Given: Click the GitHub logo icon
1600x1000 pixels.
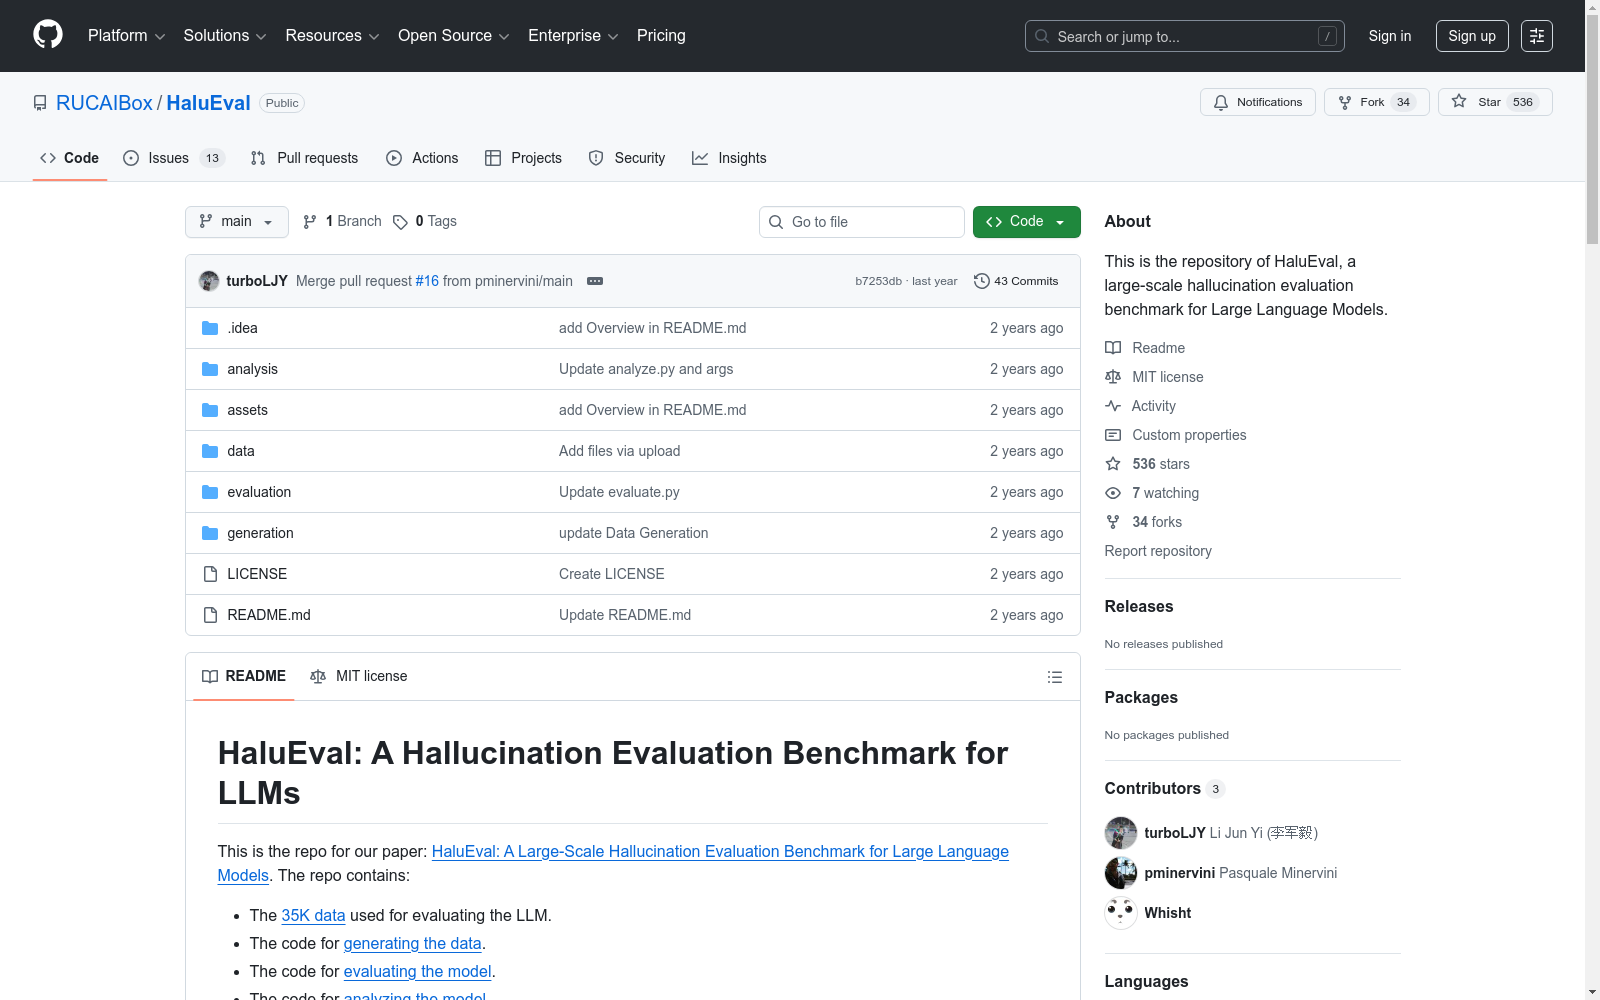Looking at the screenshot, I should point(48,35).
